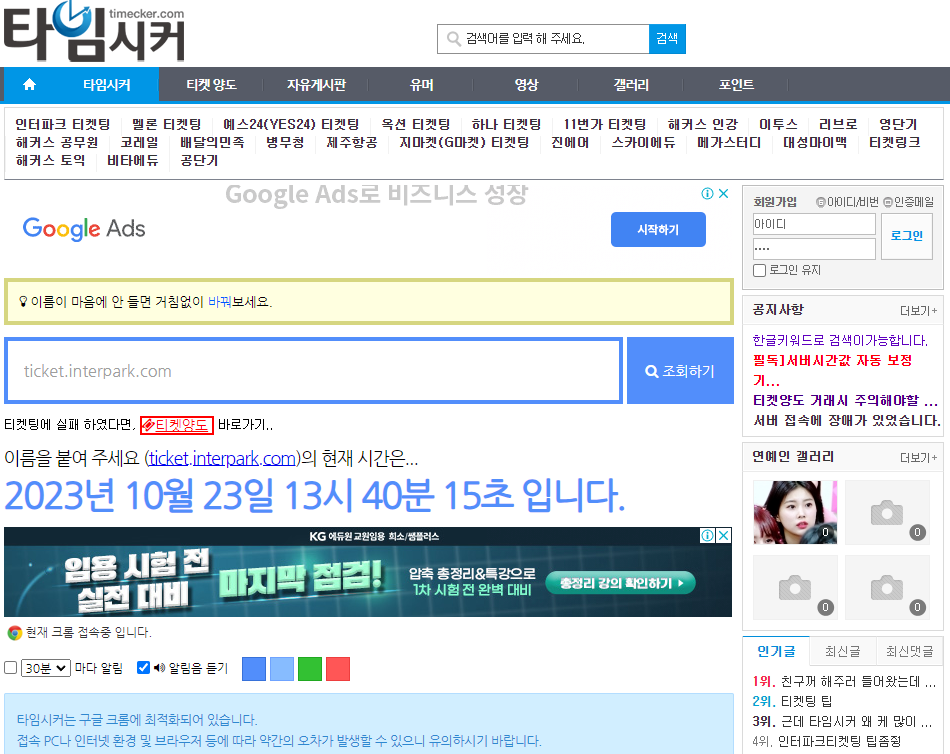Open the 30분 alarm interval dropdown
This screenshot has width=950, height=754.
46,668
